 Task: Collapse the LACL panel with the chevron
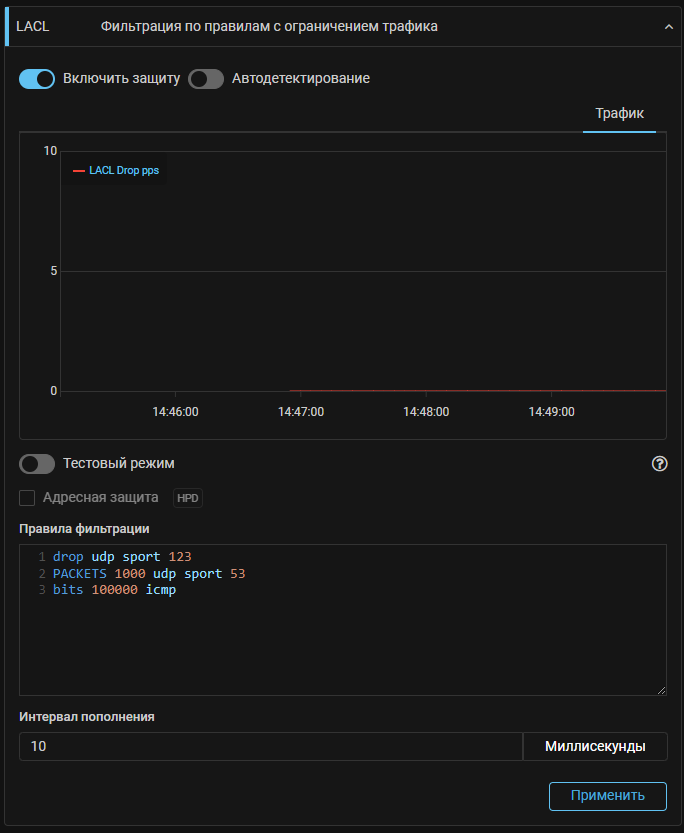668,27
